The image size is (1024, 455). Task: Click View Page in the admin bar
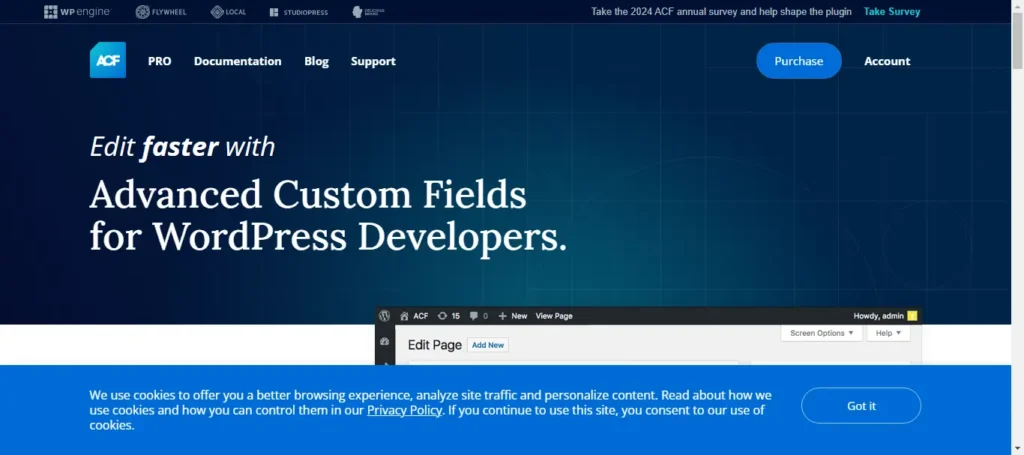click(x=554, y=316)
